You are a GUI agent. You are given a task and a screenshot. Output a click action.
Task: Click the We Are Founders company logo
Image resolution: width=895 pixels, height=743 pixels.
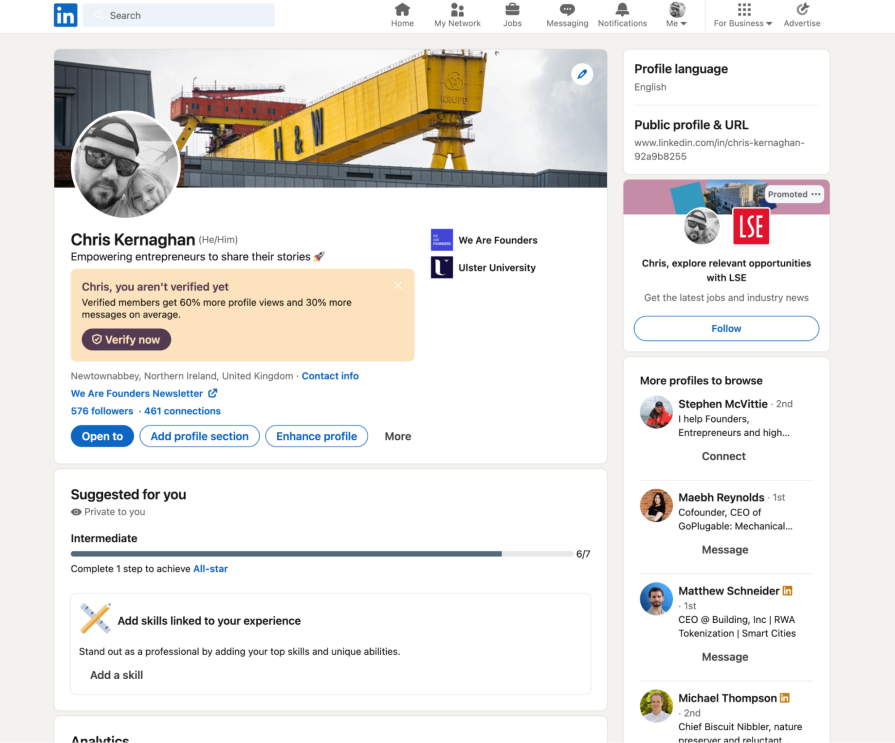(x=441, y=240)
